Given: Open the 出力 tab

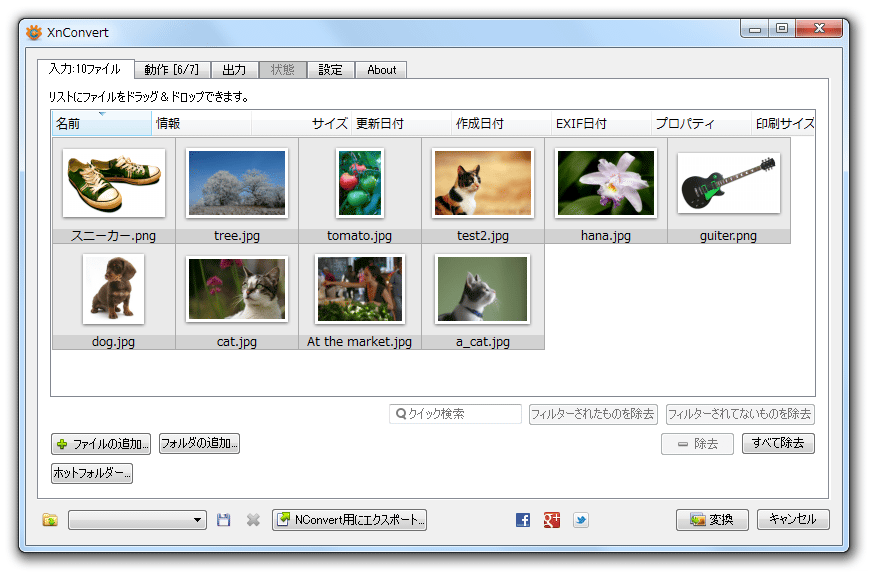Looking at the screenshot, I should pyautogui.click(x=234, y=70).
